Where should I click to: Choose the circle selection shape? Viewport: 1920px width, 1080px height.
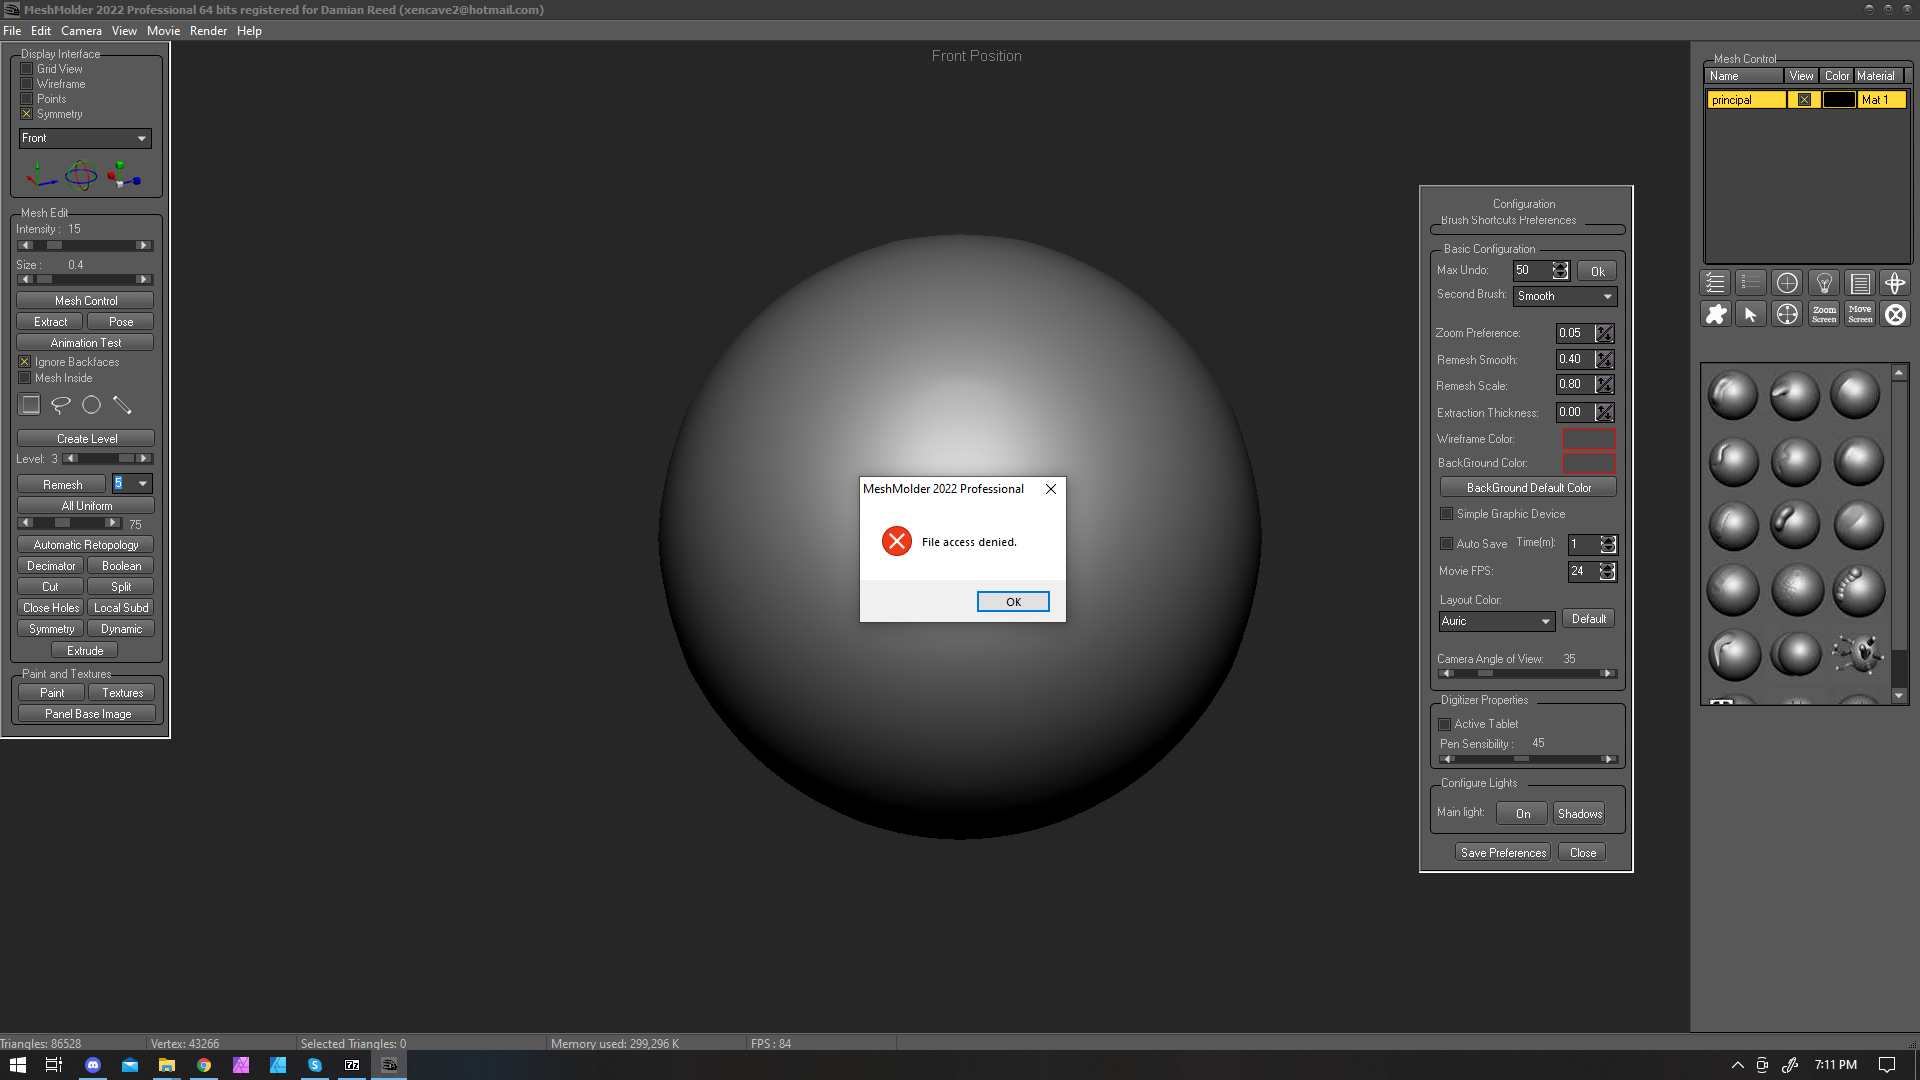91,405
